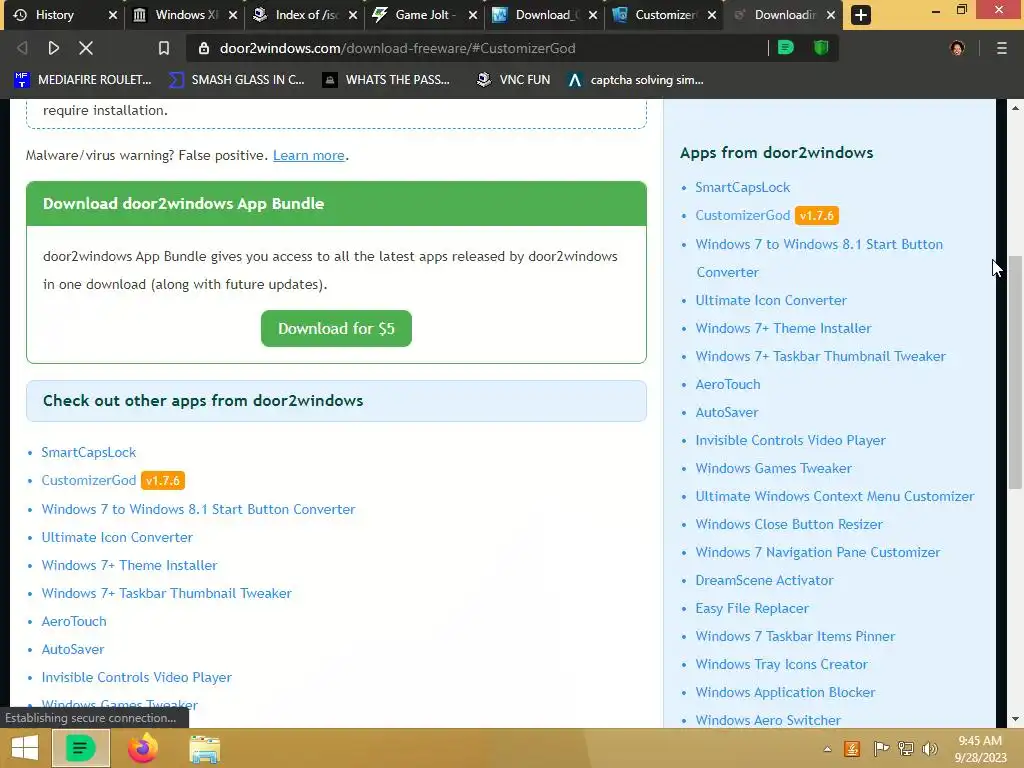Image resolution: width=1024 pixels, height=768 pixels.
Task: Close the Windows XP tab
Action: [232, 15]
